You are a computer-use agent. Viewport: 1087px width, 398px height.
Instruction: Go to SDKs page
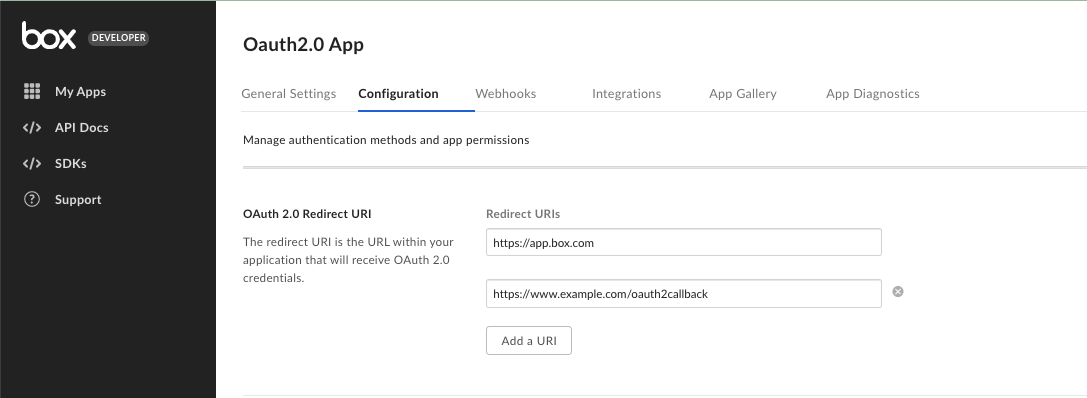(71, 164)
